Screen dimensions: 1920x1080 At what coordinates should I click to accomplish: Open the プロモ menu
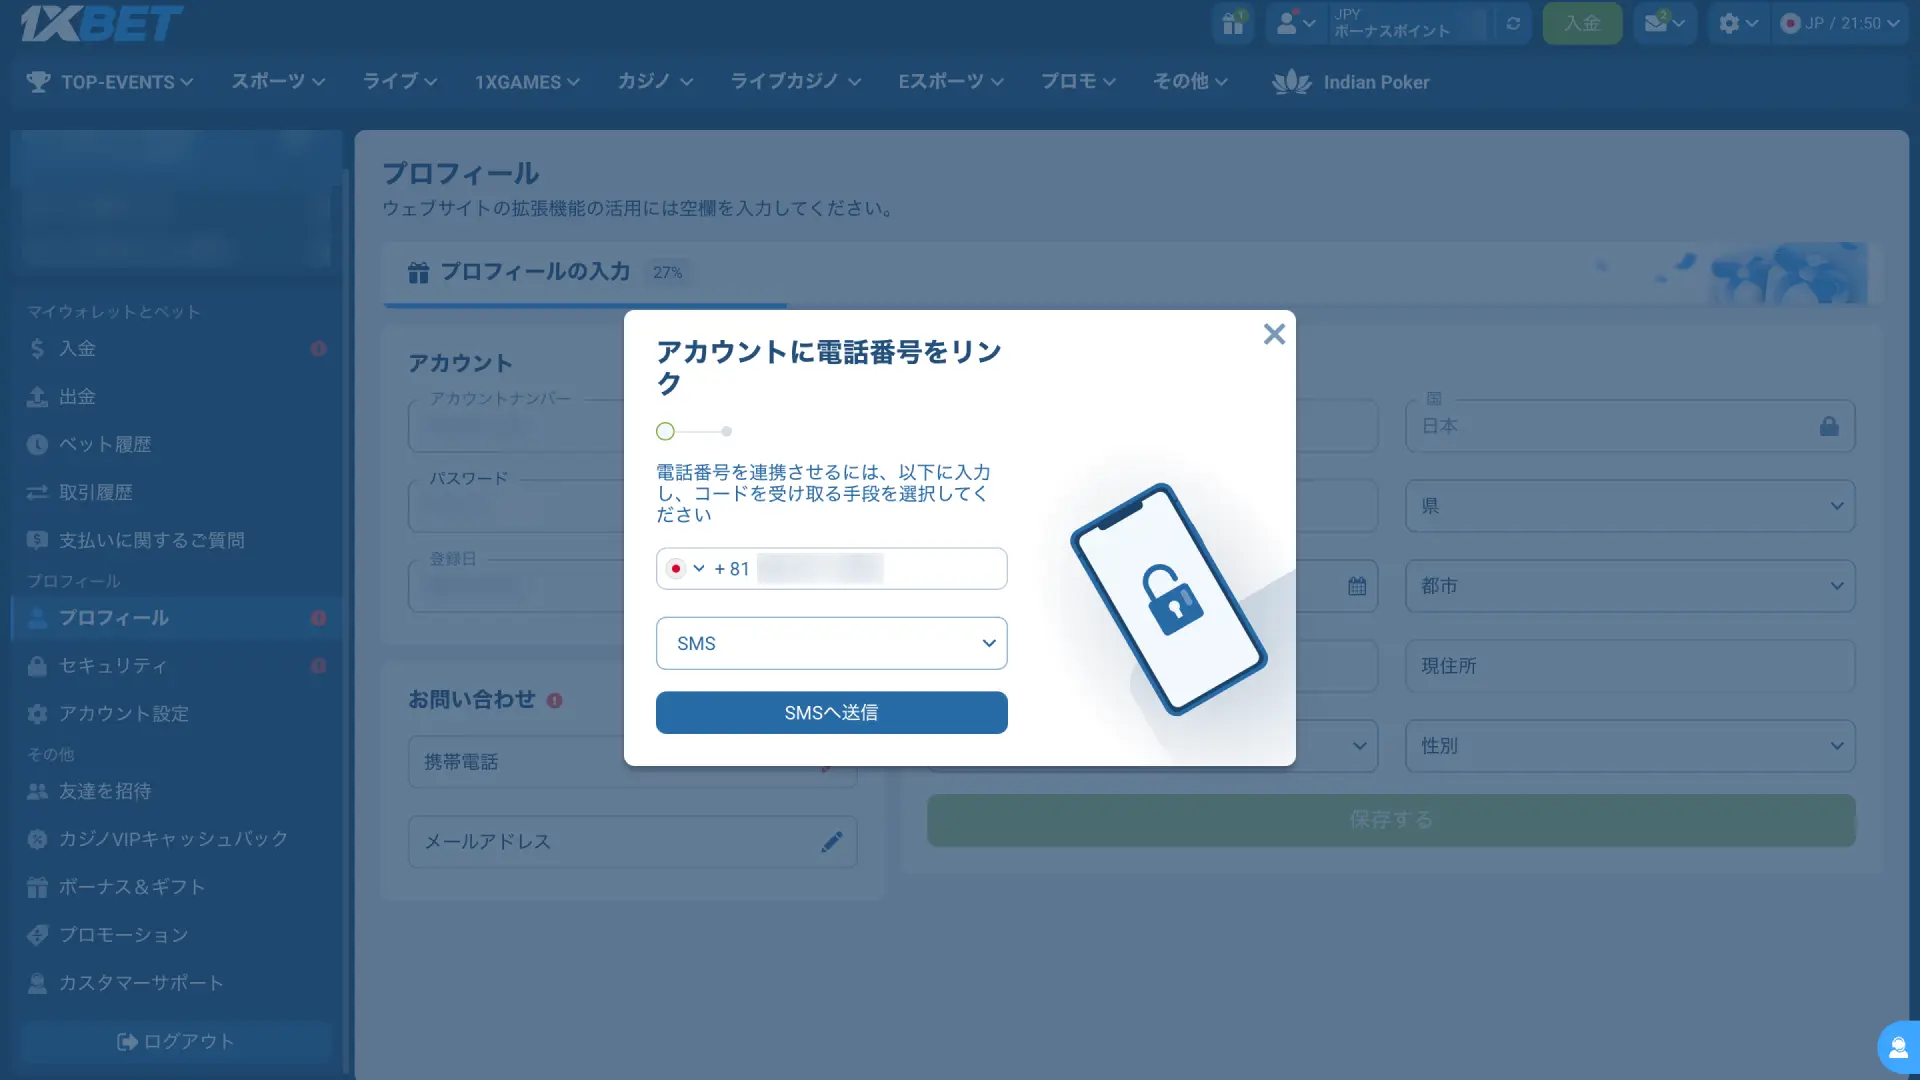(x=1078, y=82)
